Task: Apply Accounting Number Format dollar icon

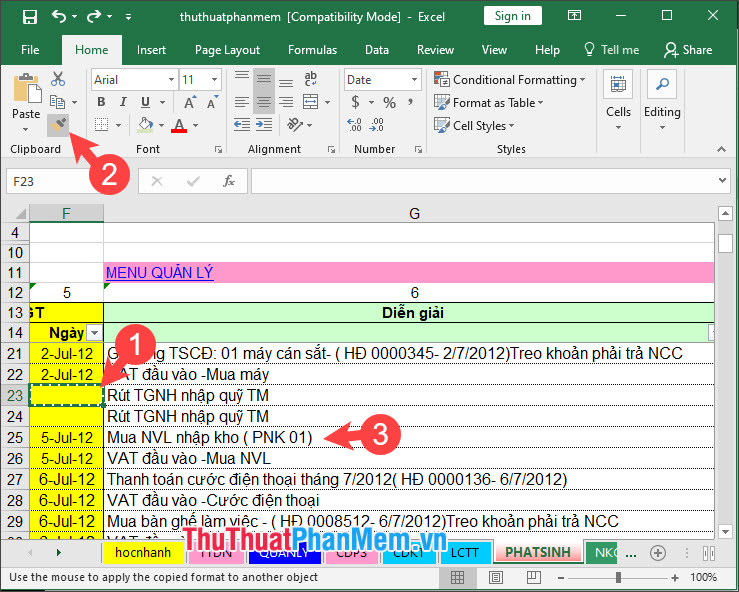Action: [356, 102]
